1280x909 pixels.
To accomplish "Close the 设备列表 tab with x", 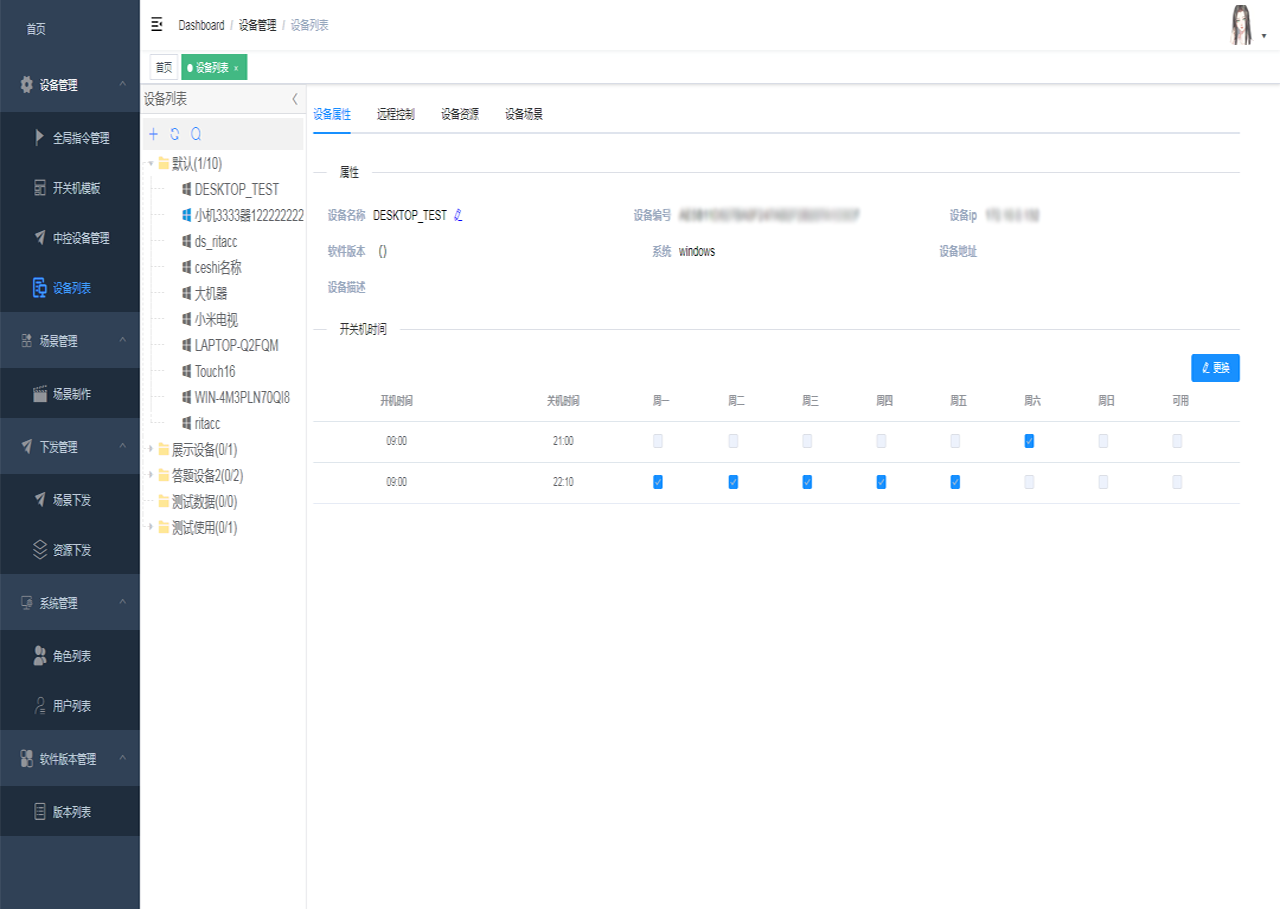I will pyautogui.click(x=236, y=68).
